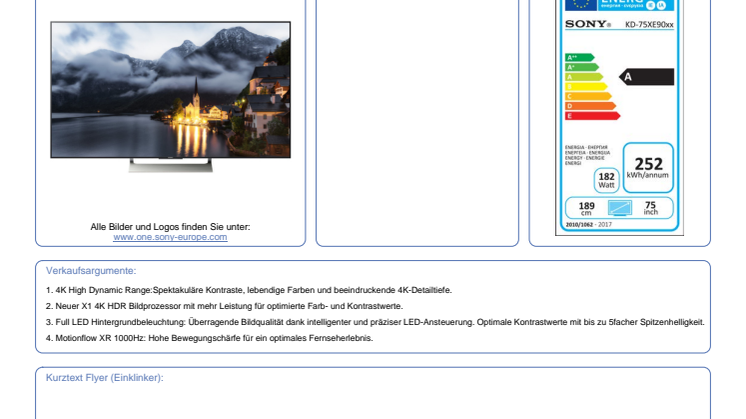Image resolution: width=746 pixels, height=419 pixels.
Task: Click the model number KD-75XE90xx
Action: pyautogui.click(x=649, y=25)
